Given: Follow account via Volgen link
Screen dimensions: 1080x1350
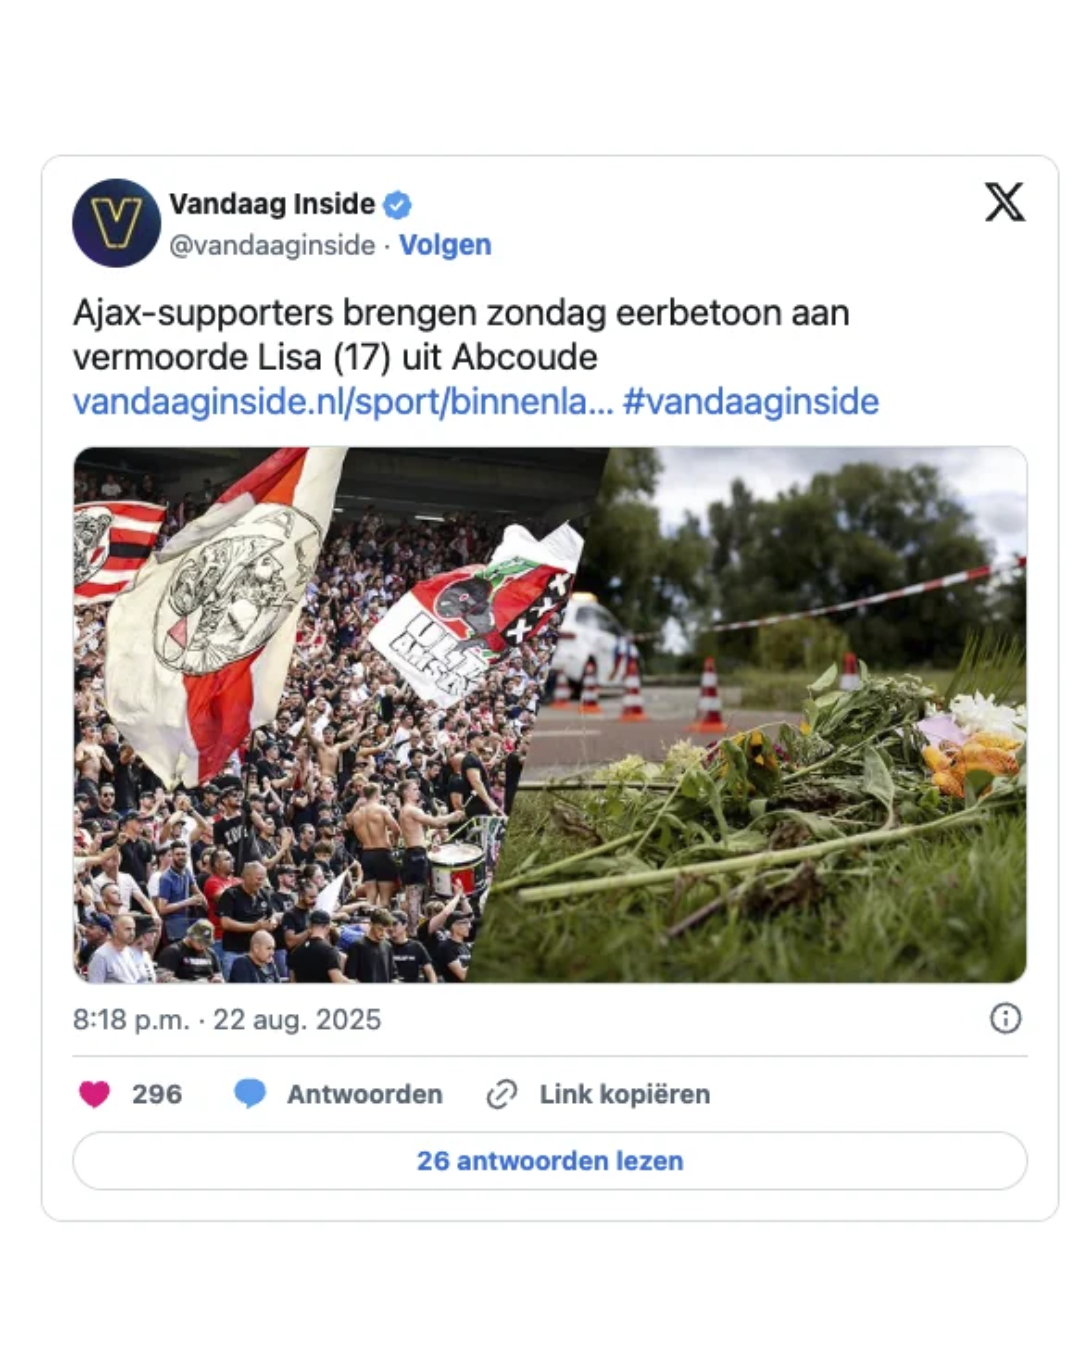Looking at the screenshot, I should 445,245.
